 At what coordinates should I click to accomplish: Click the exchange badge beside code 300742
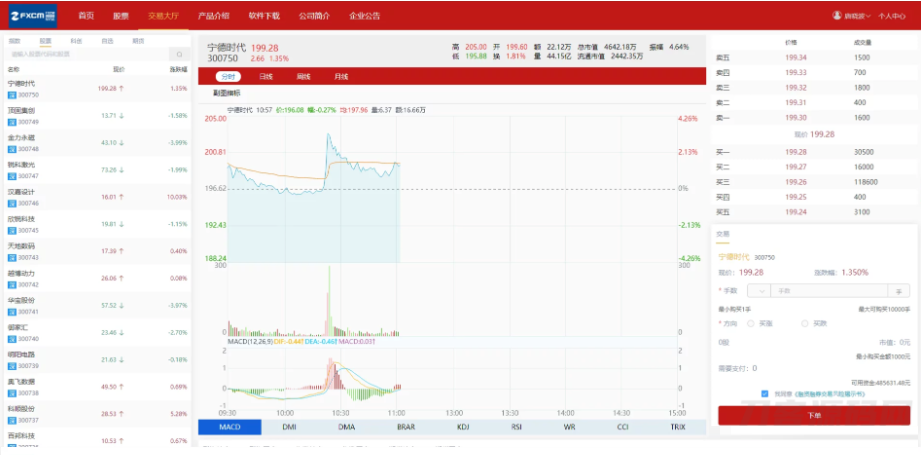click(12, 285)
